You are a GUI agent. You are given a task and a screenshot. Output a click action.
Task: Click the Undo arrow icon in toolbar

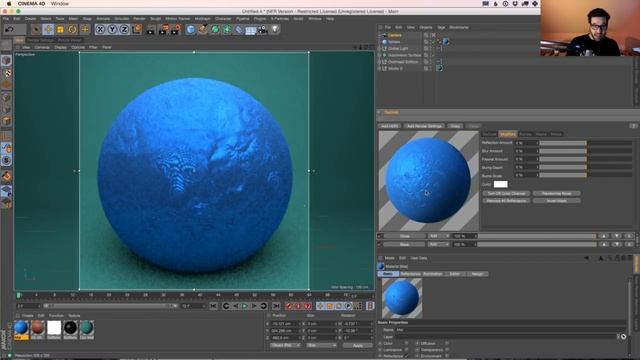point(10,29)
